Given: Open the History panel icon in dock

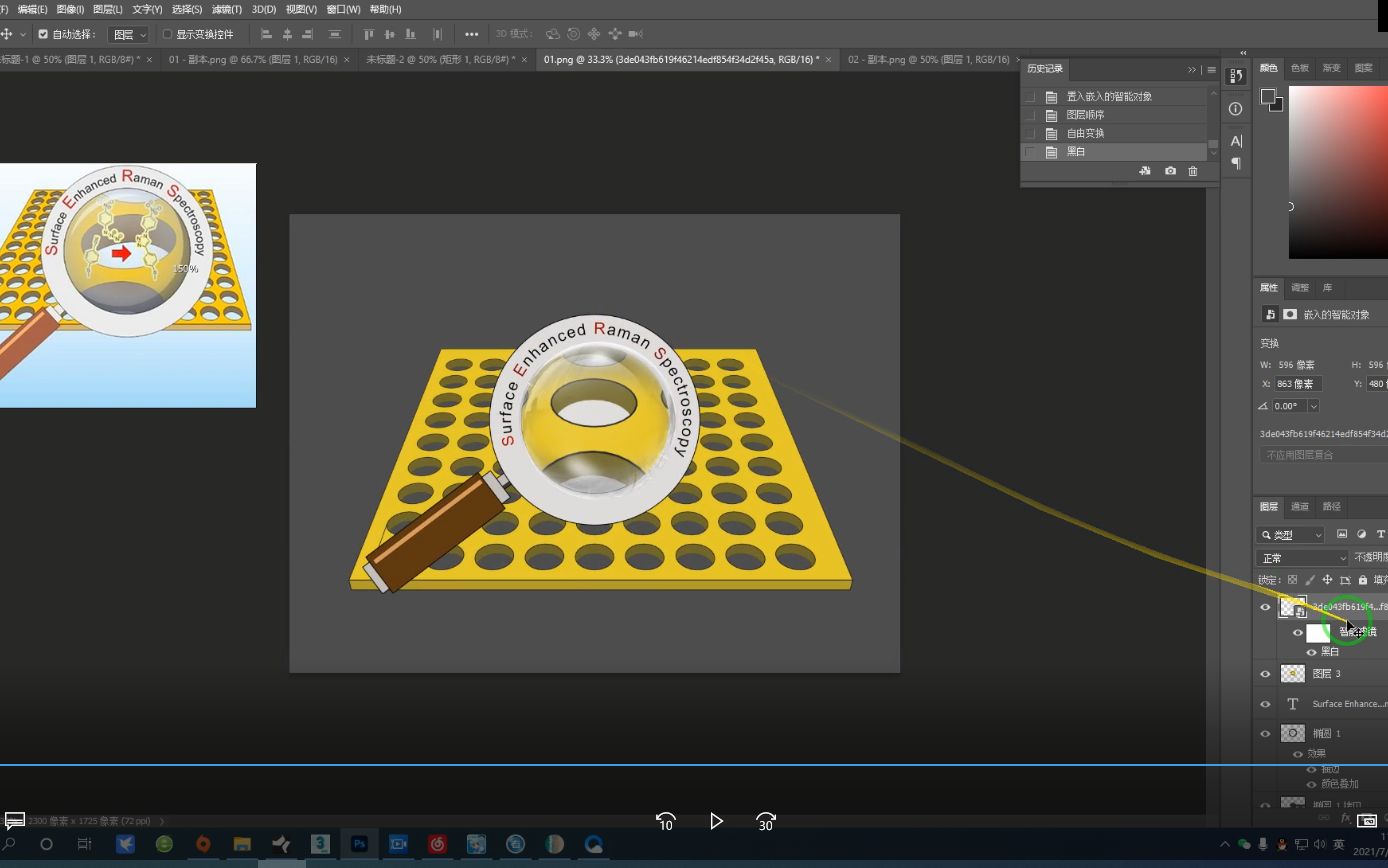Looking at the screenshot, I should [1236, 76].
